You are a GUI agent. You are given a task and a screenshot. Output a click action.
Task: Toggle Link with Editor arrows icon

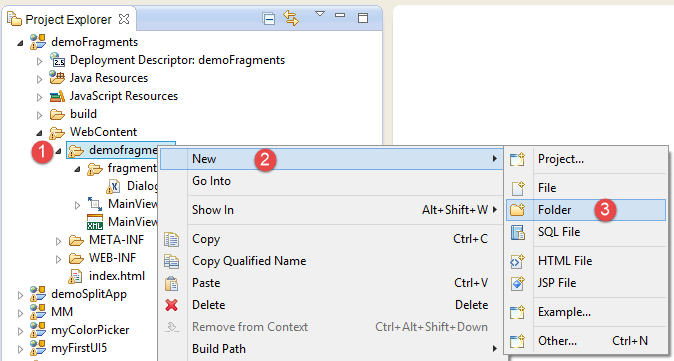click(x=291, y=18)
